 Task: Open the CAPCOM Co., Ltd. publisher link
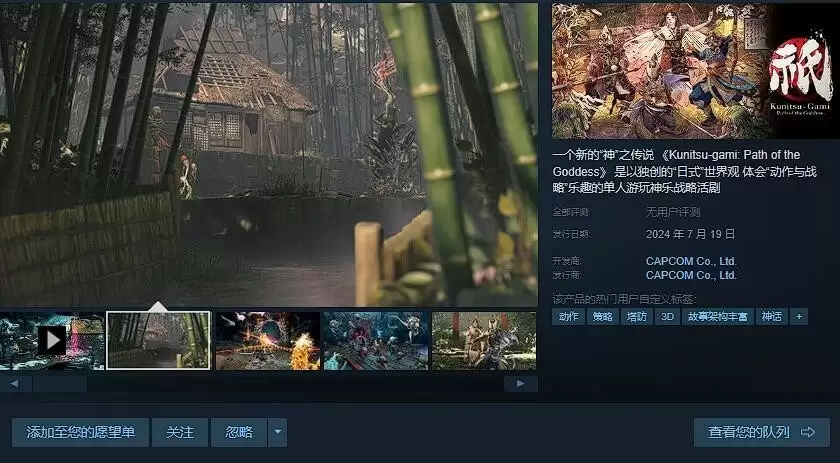(691, 275)
